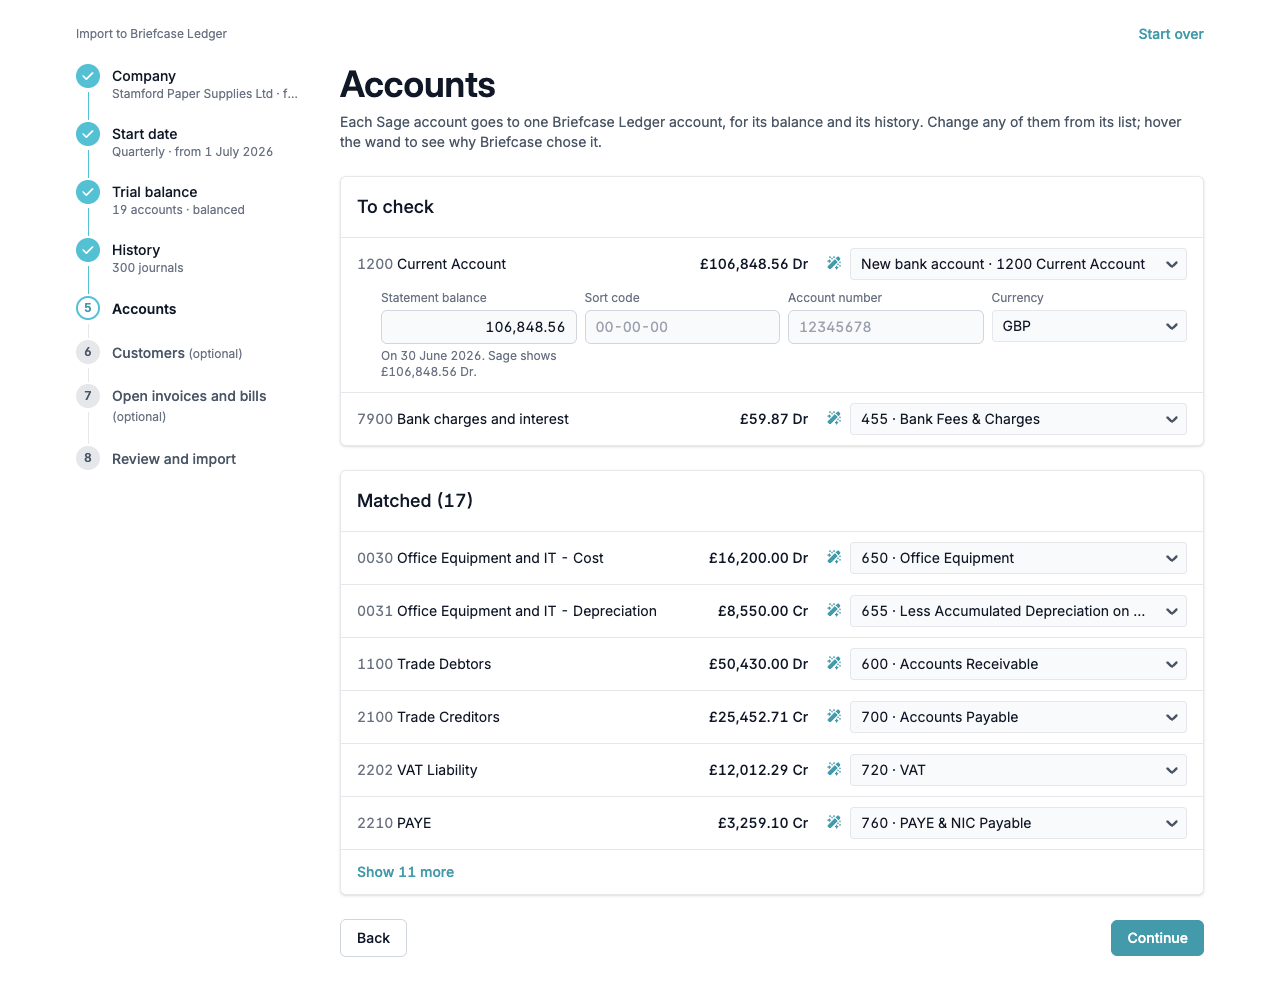This screenshot has width=1280, height=981.
Task: Open the Currency GBP dropdown
Action: pos(1089,326)
